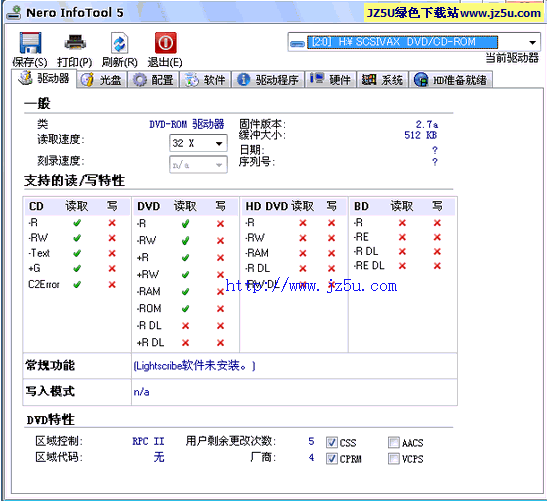Click the green check for CD -Text read
The width and height of the screenshot is (547, 501).
coord(77,253)
